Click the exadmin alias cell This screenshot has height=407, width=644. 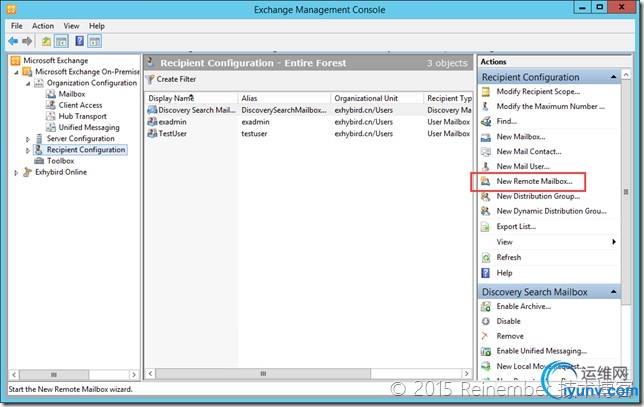(255, 122)
